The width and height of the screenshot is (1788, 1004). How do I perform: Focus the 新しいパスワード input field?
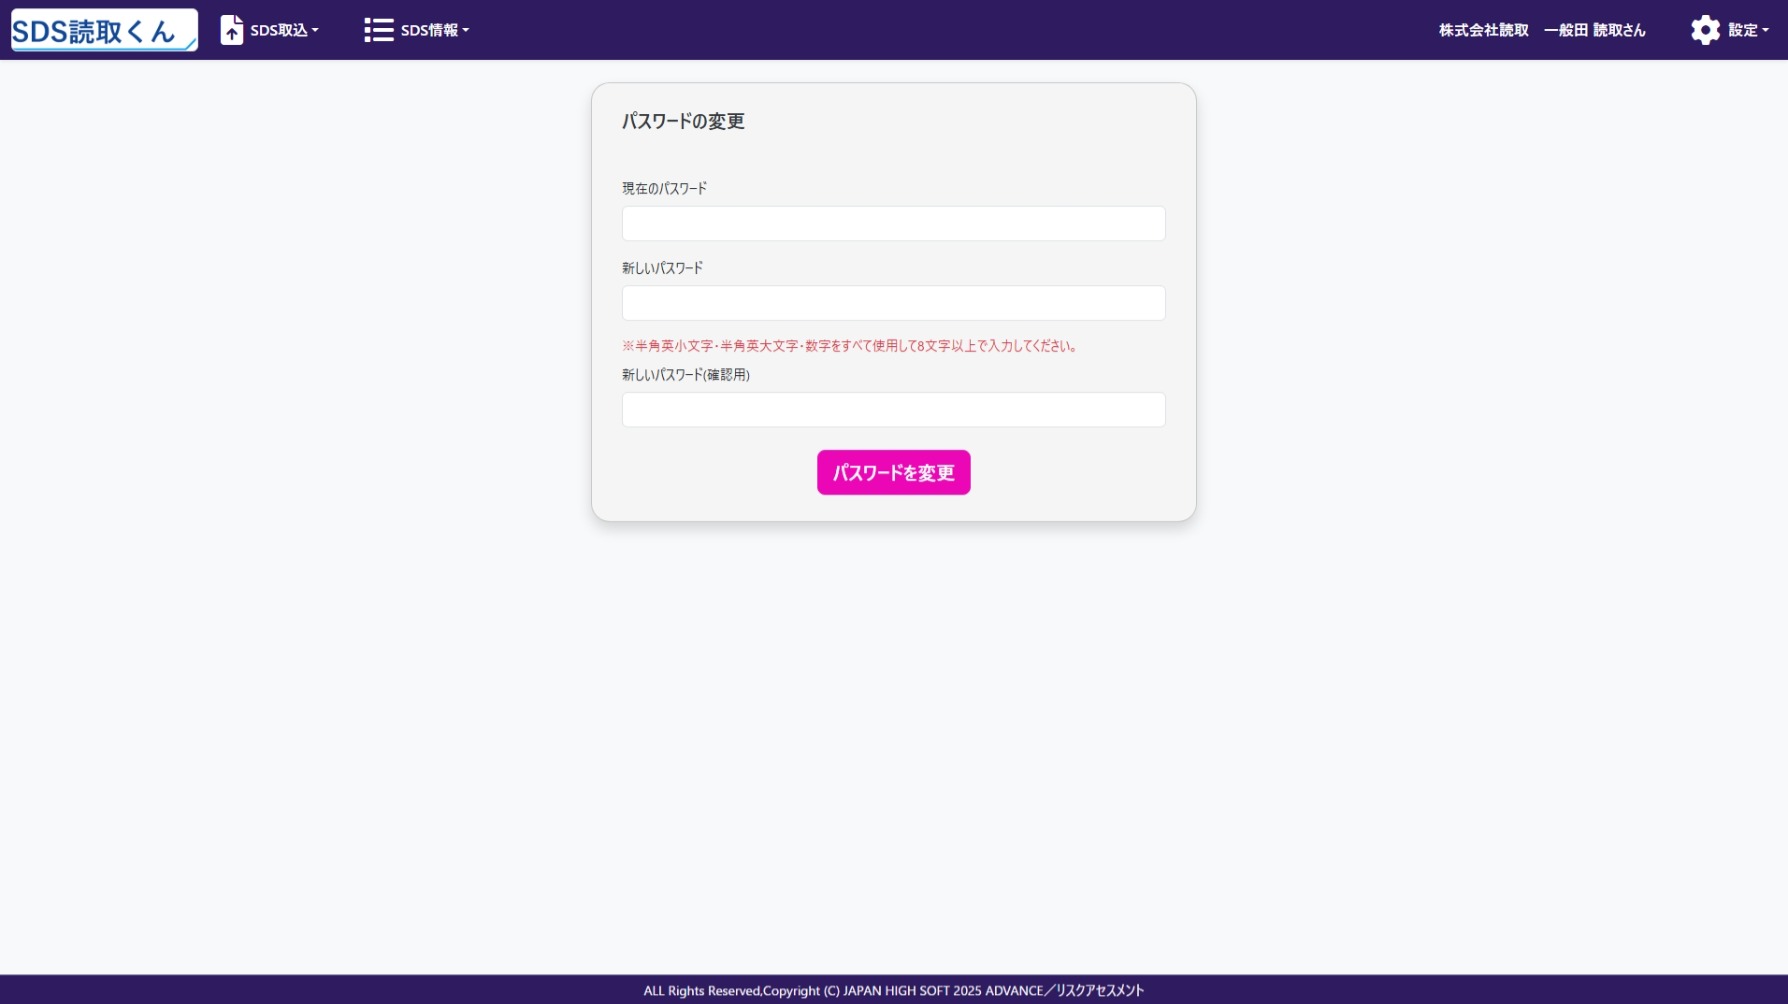tap(893, 303)
